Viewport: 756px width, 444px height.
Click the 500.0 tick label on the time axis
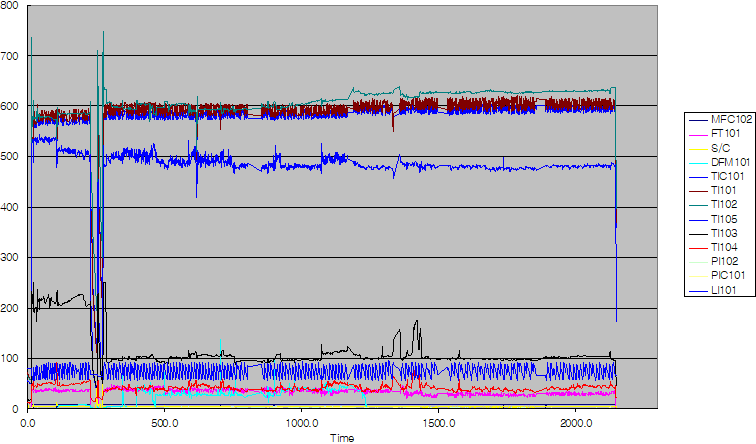165,423
